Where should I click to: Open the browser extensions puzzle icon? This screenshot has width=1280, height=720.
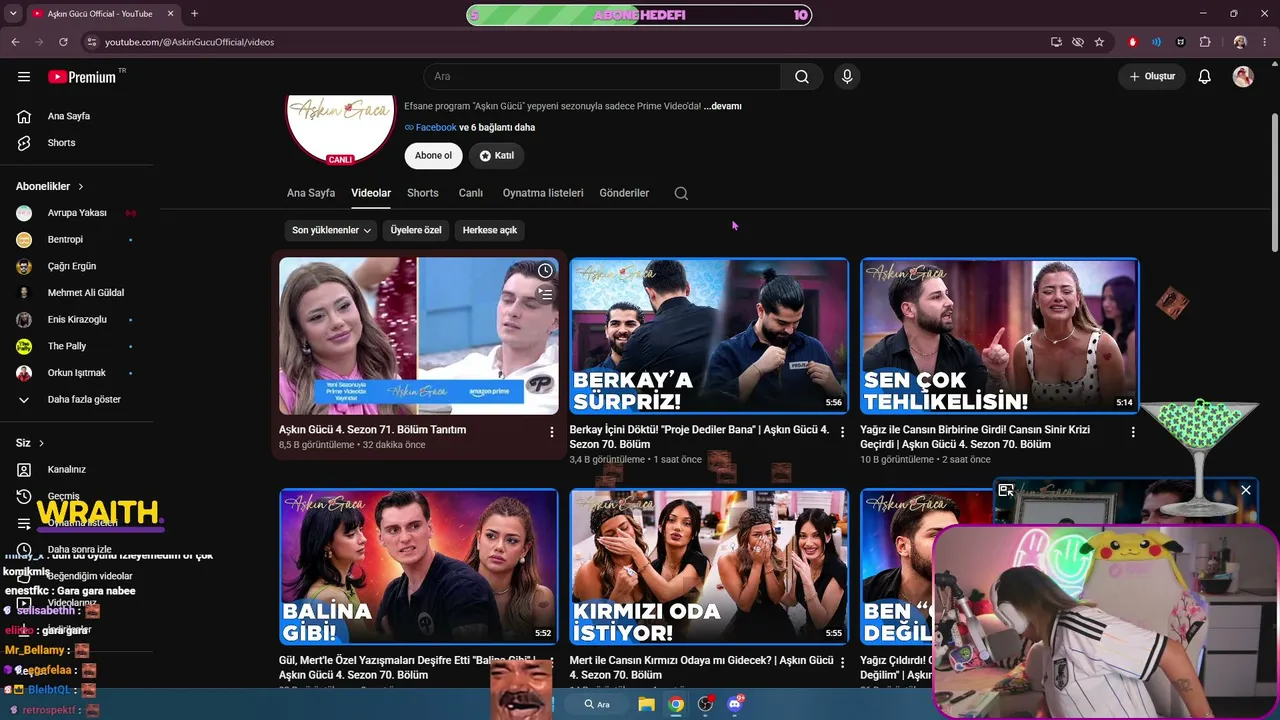coord(1205,42)
